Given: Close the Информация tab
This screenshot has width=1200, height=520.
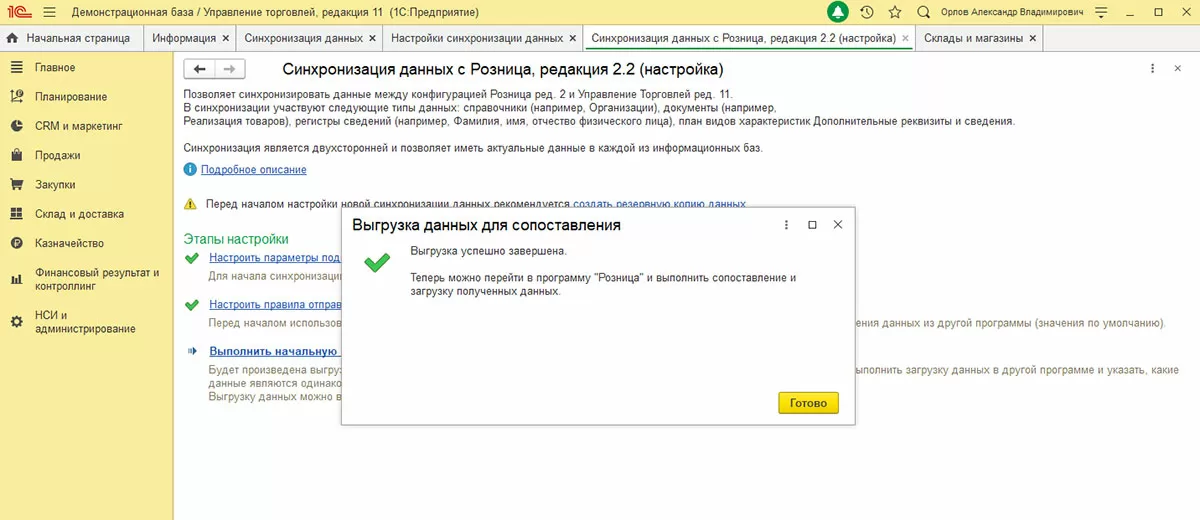Looking at the screenshot, I should tap(225, 38).
